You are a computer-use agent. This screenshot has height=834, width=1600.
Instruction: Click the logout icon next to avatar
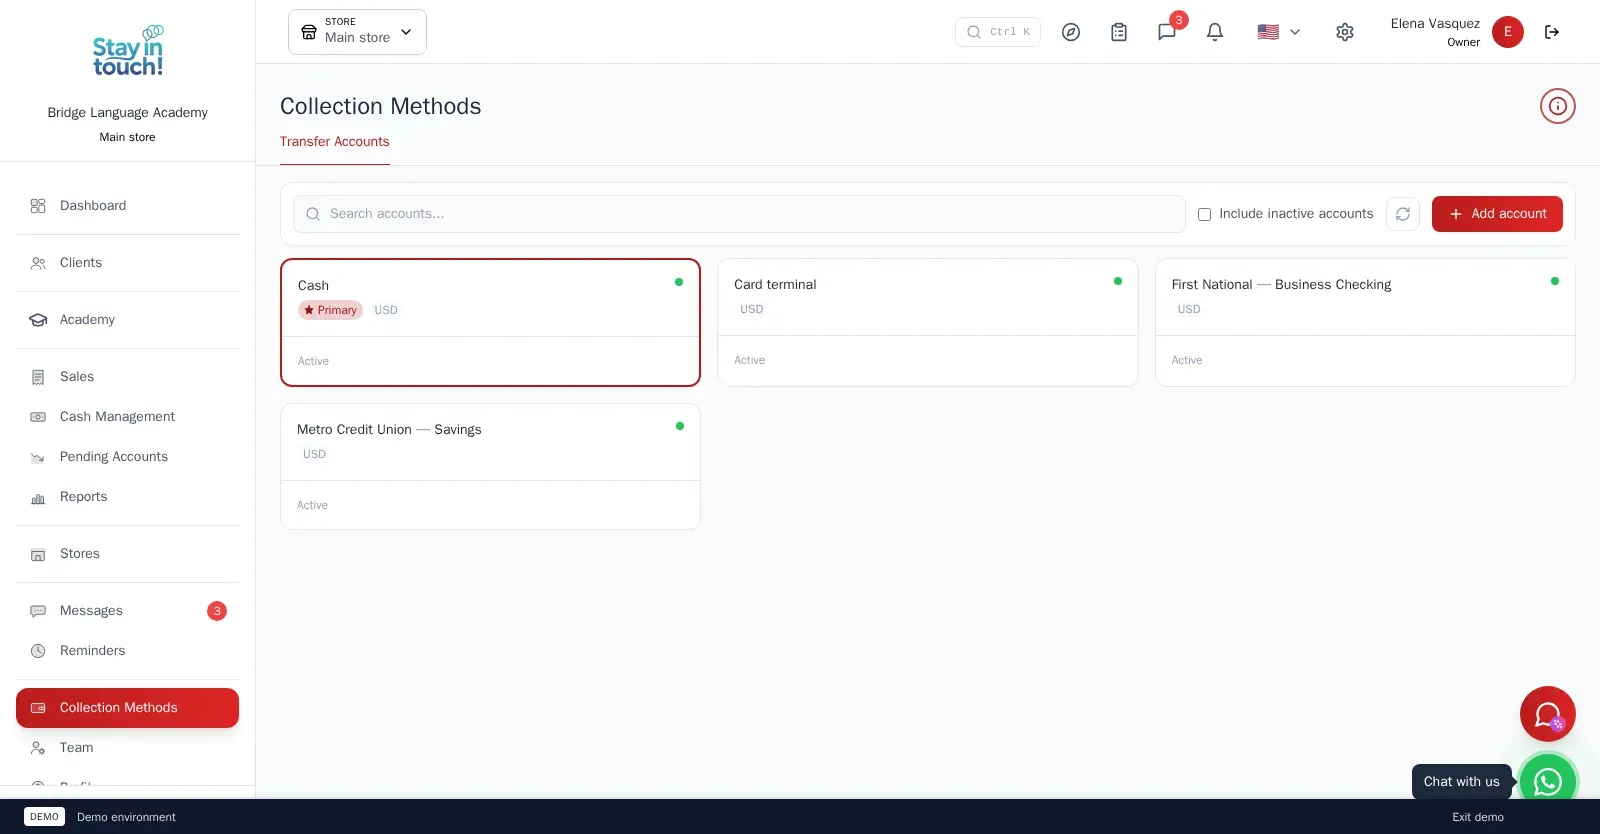tap(1552, 32)
